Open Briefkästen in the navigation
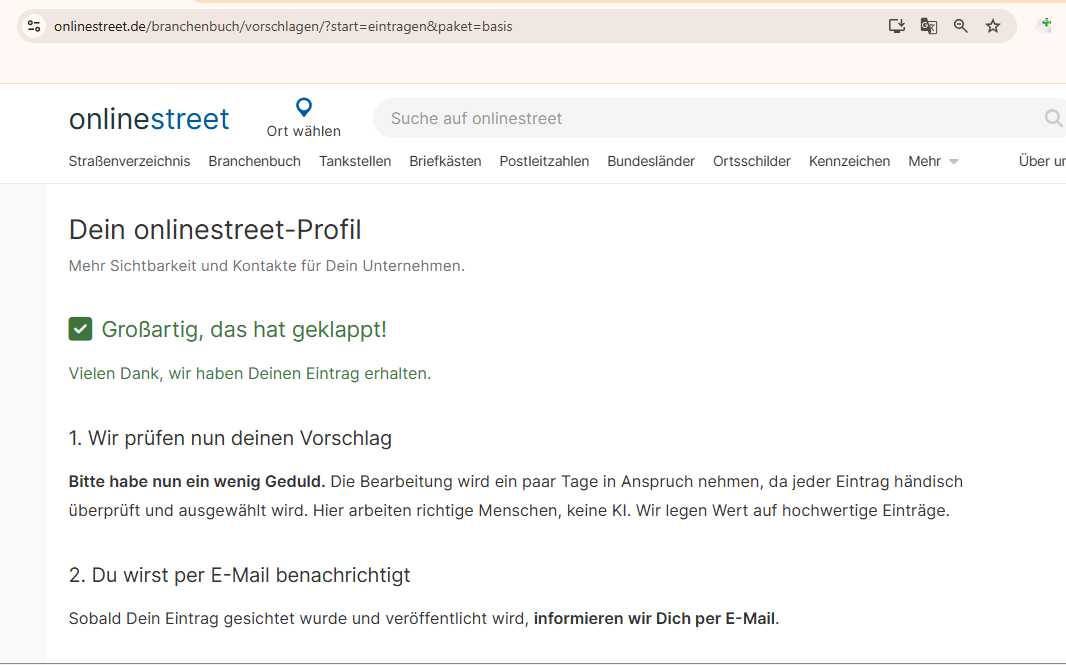1066x665 pixels. (x=445, y=161)
